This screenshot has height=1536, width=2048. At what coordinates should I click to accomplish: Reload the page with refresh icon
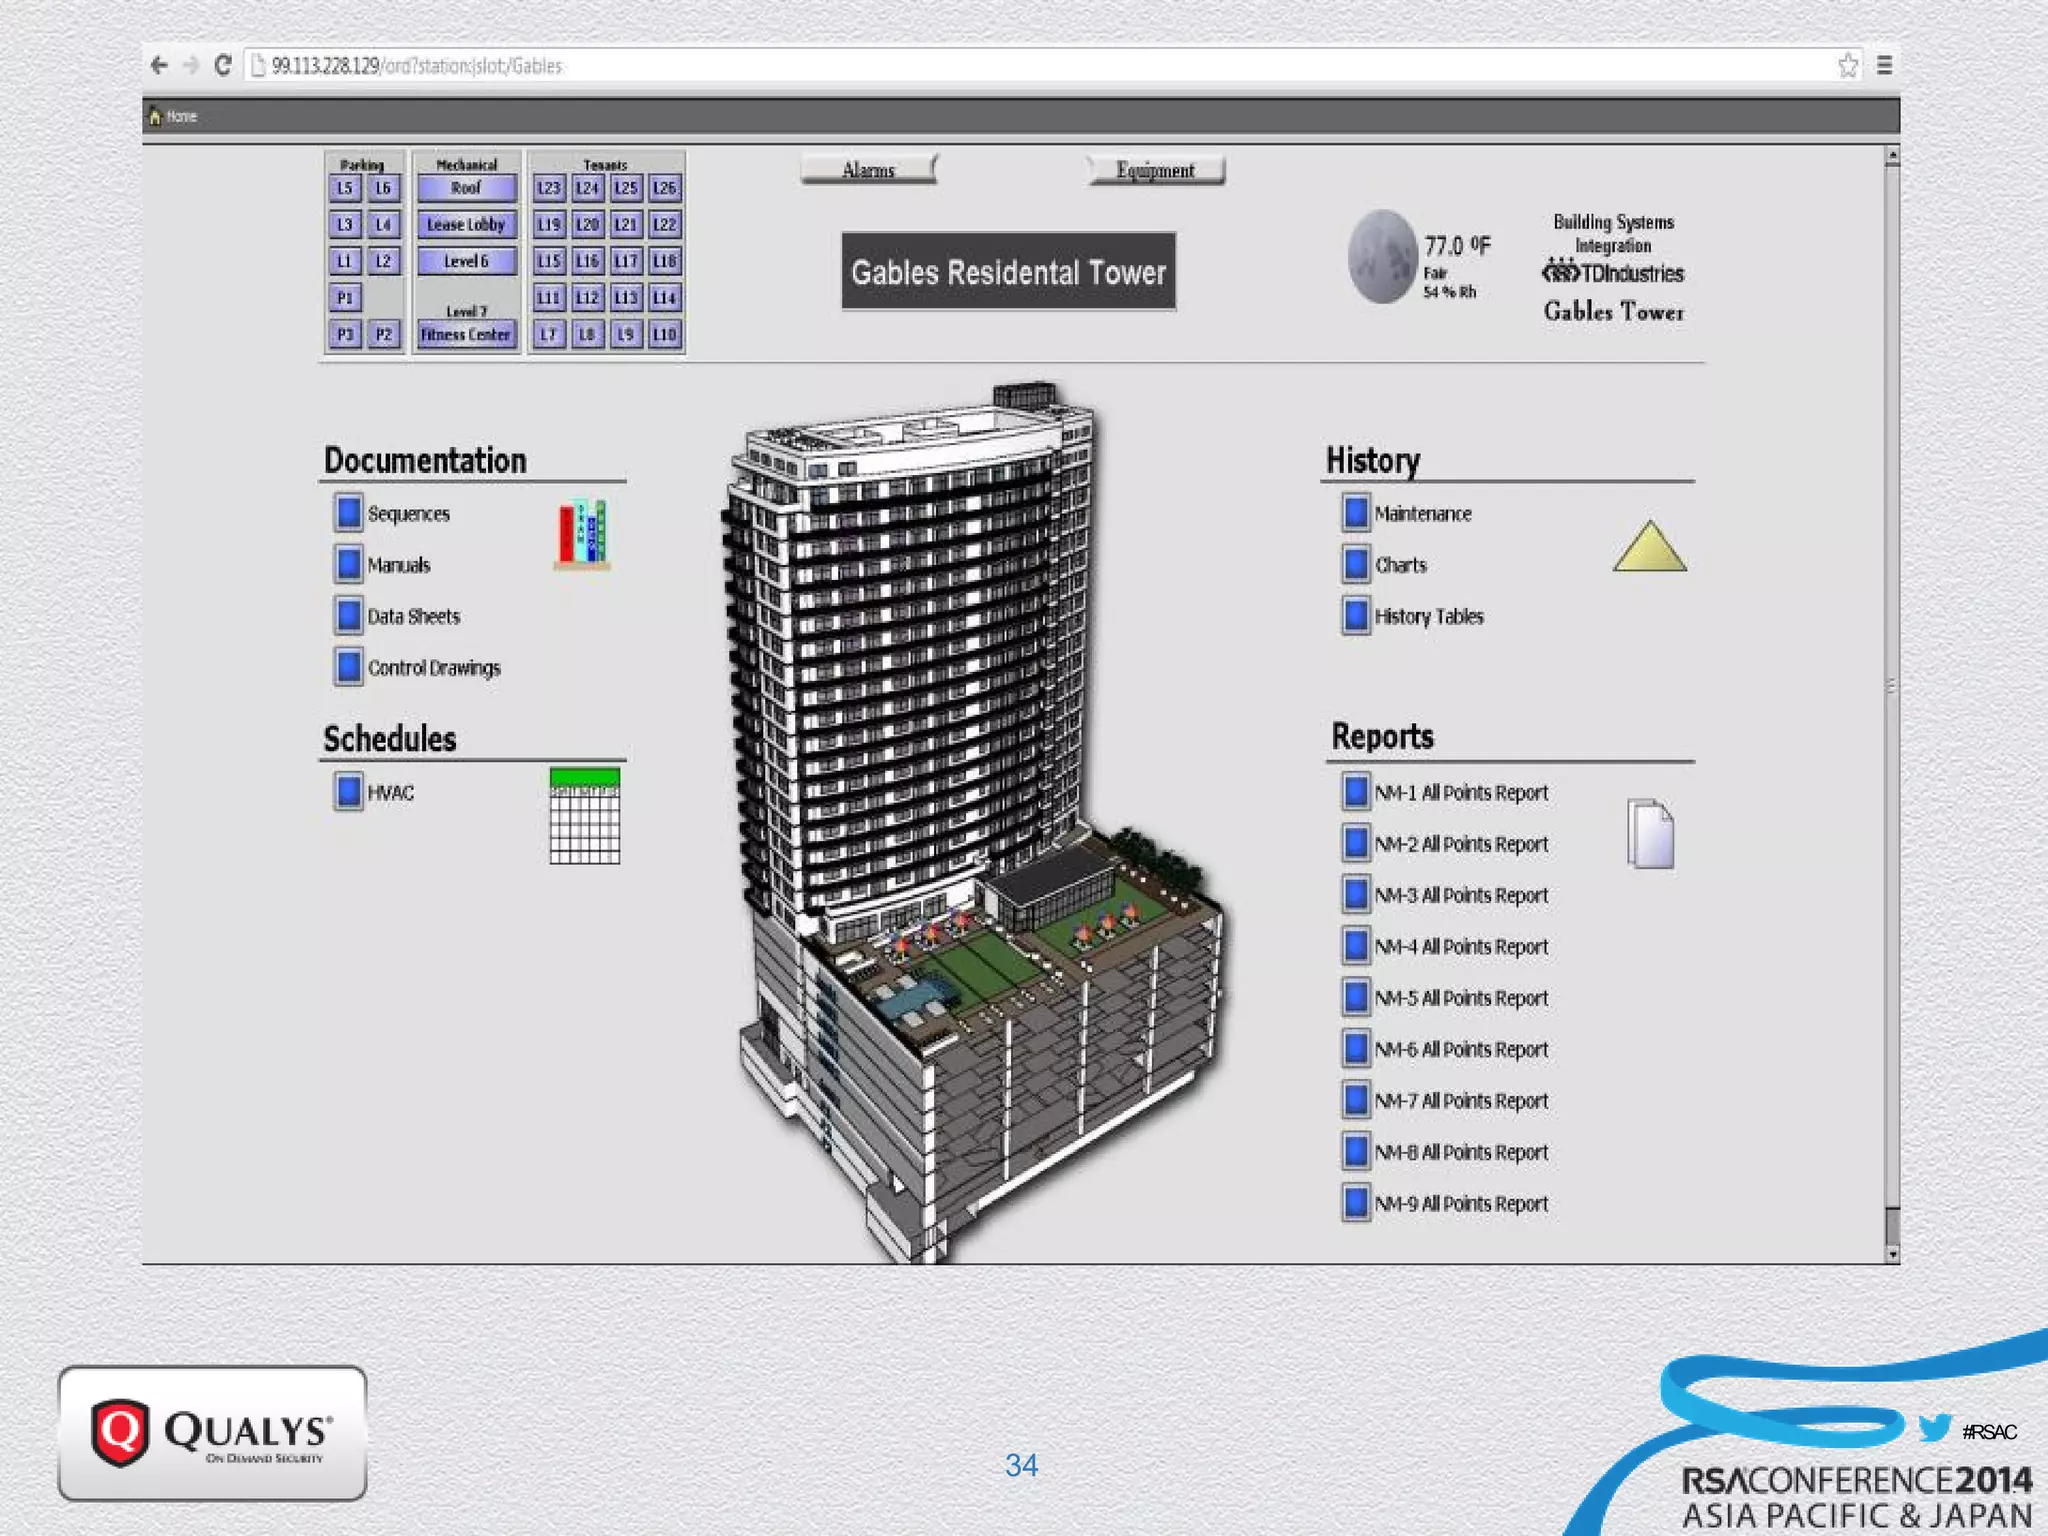pos(223,66)
